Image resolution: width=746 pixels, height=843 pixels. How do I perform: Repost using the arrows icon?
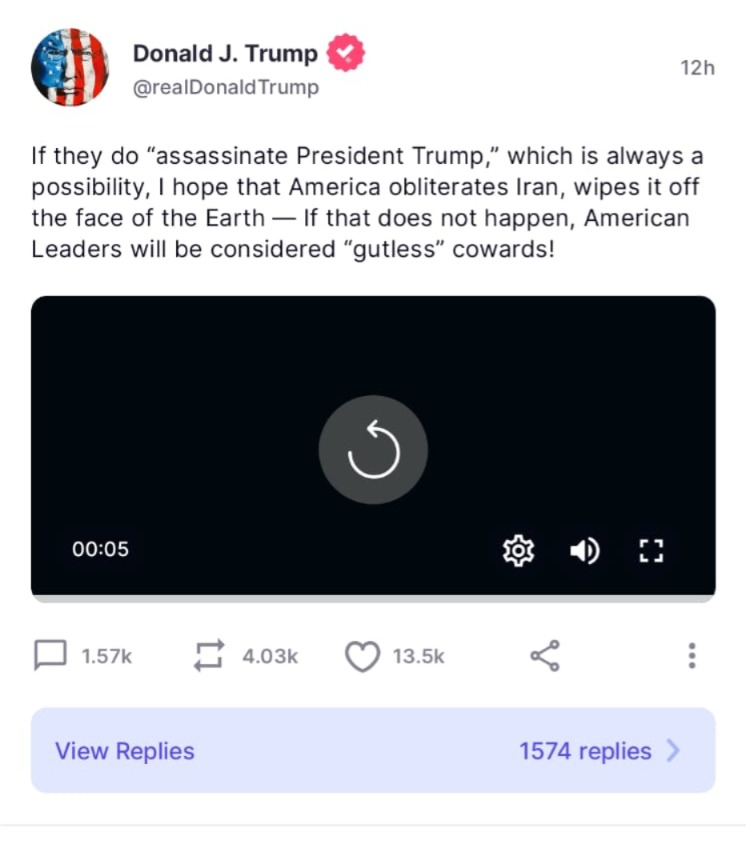(210, 656)
